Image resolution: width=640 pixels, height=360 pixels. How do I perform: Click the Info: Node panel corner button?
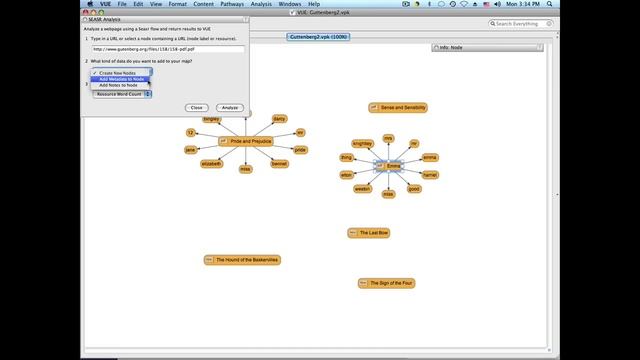[x=540, y=48]
